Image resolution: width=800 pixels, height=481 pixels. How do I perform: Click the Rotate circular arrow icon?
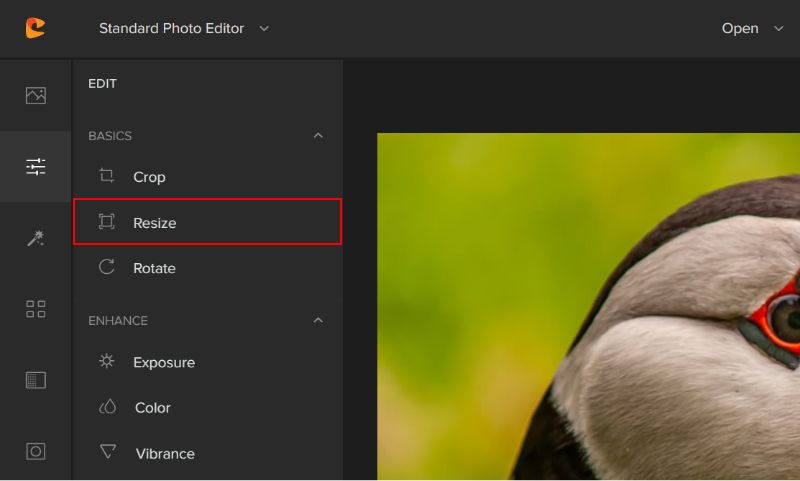point(106,267)
